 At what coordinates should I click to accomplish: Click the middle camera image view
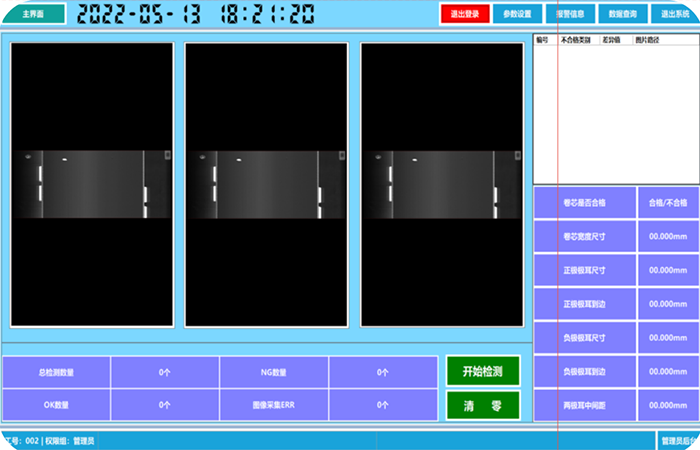pos(267,184)
